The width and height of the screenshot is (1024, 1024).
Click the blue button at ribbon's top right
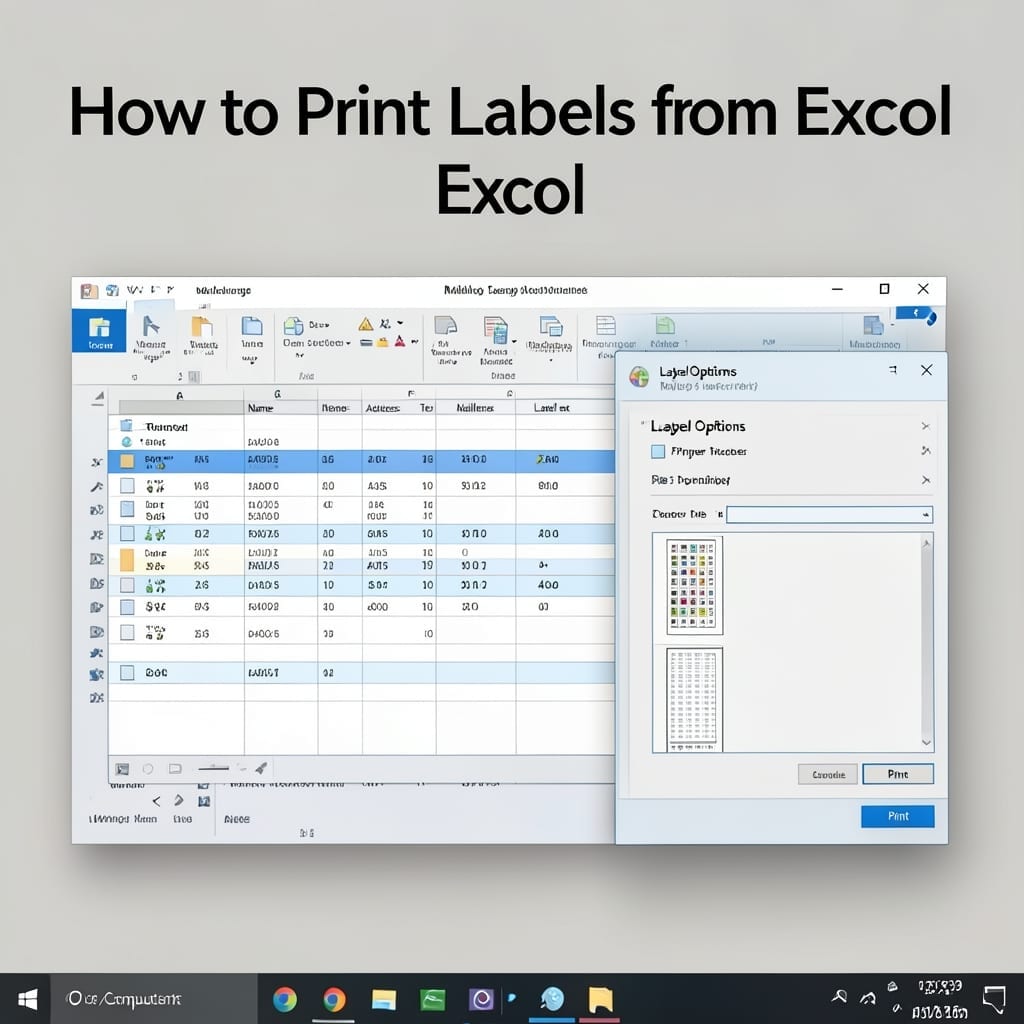(x=915, y=313)
